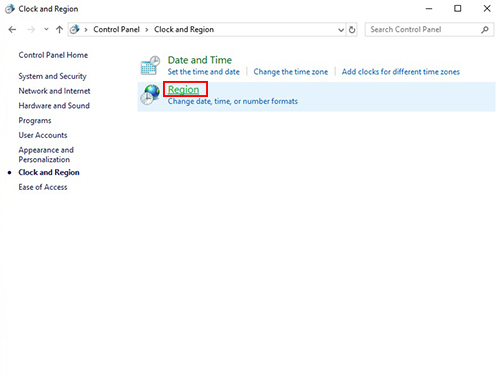Open Appearance and Personalization category

(46, 155)
